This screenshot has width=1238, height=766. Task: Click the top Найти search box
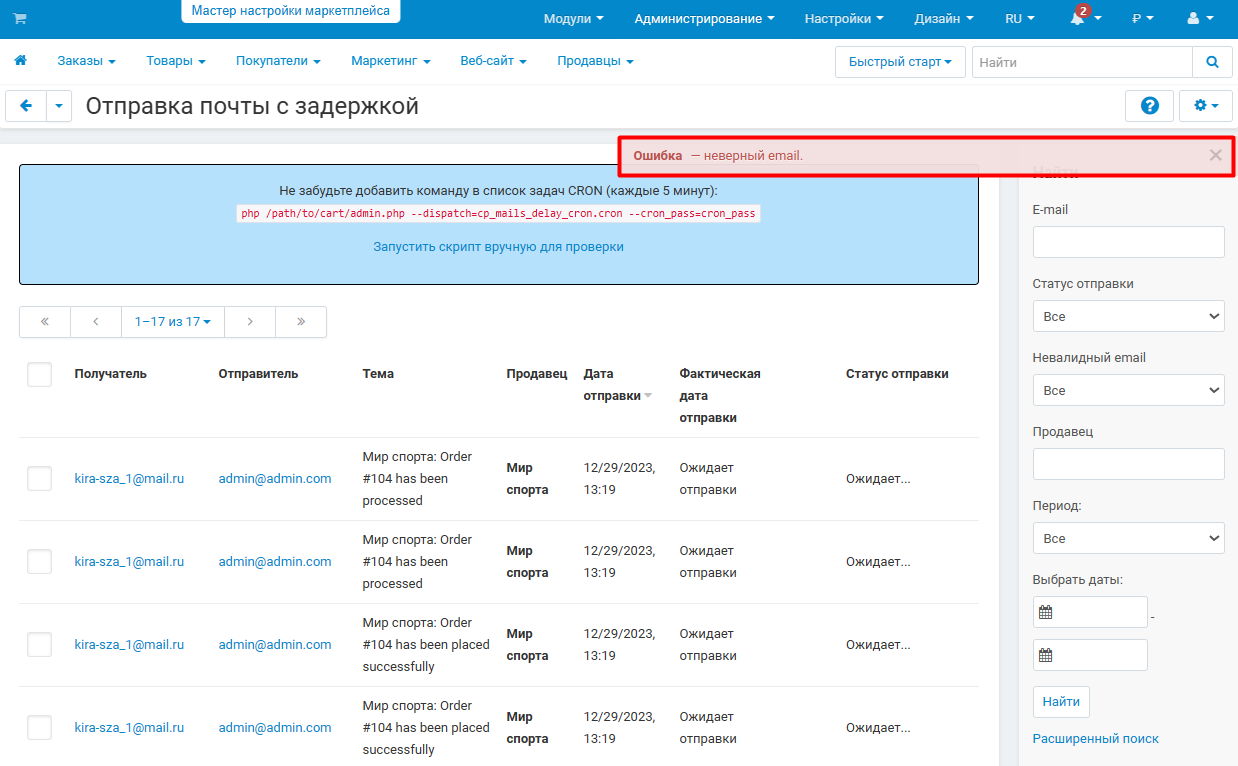pos(1082,62)
